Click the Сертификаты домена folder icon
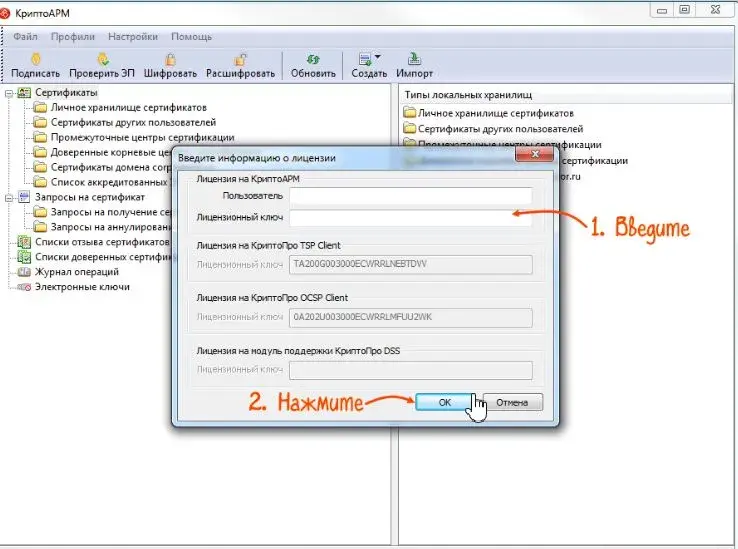 [x=40, y=167]
